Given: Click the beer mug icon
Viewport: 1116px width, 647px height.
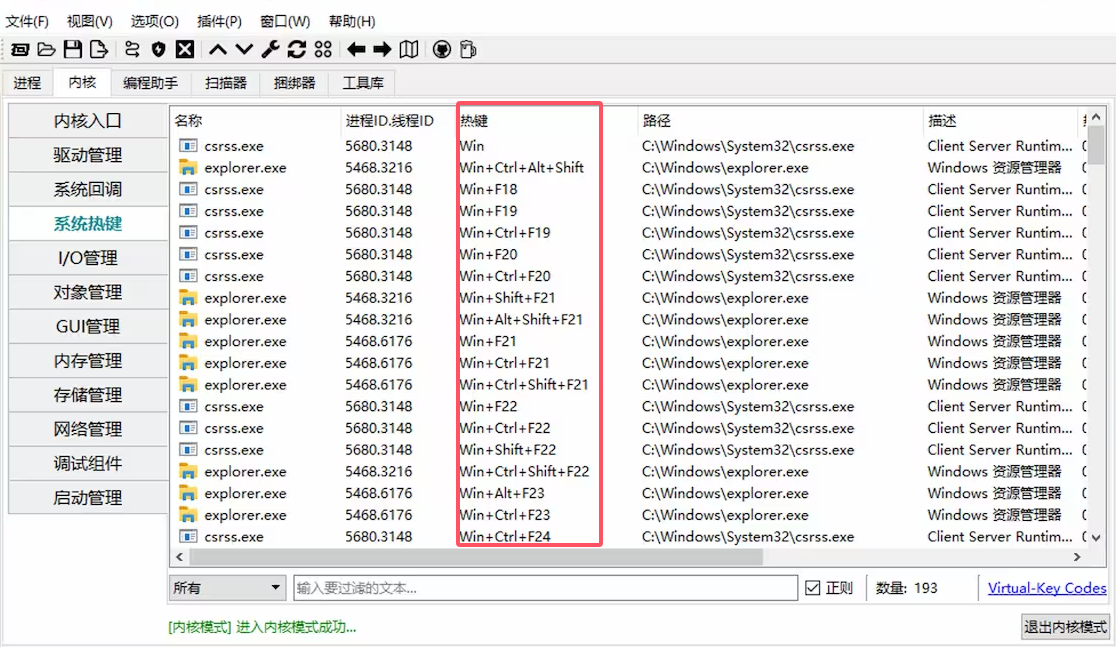Looking at the screenshot, I should 467,49.
